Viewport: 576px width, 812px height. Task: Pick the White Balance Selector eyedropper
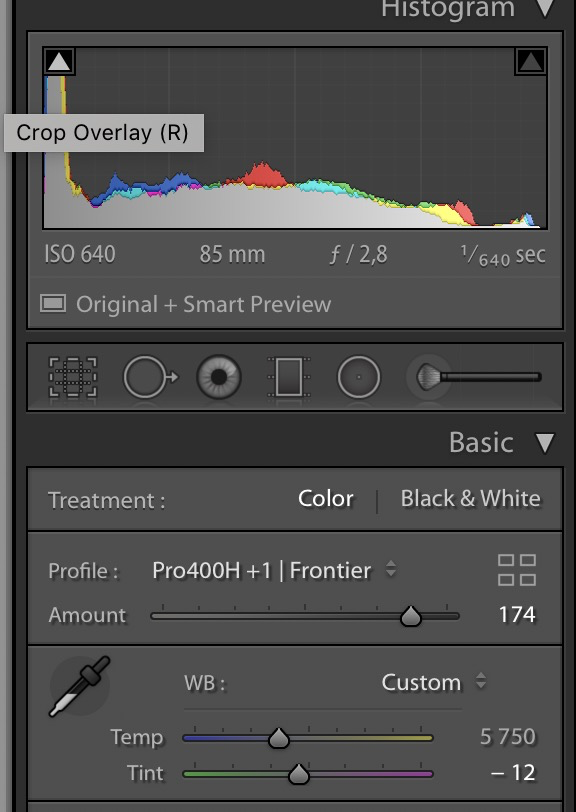(x=80, y=686)
